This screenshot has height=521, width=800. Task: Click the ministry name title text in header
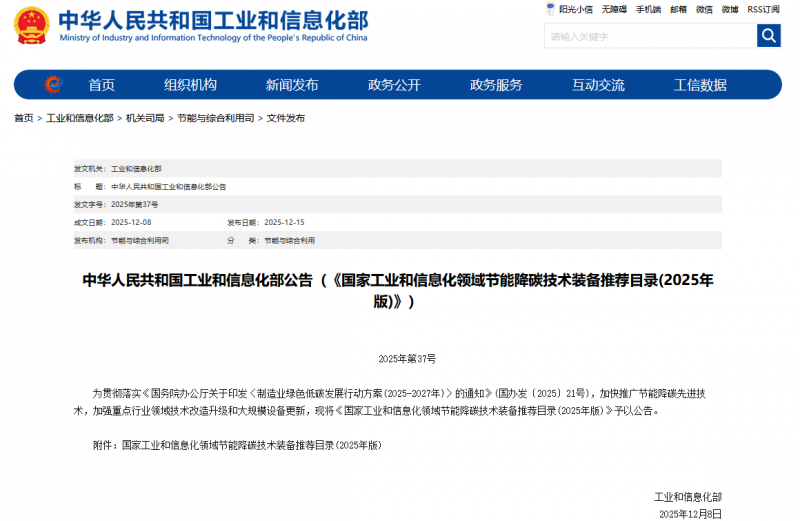point(213,20)
